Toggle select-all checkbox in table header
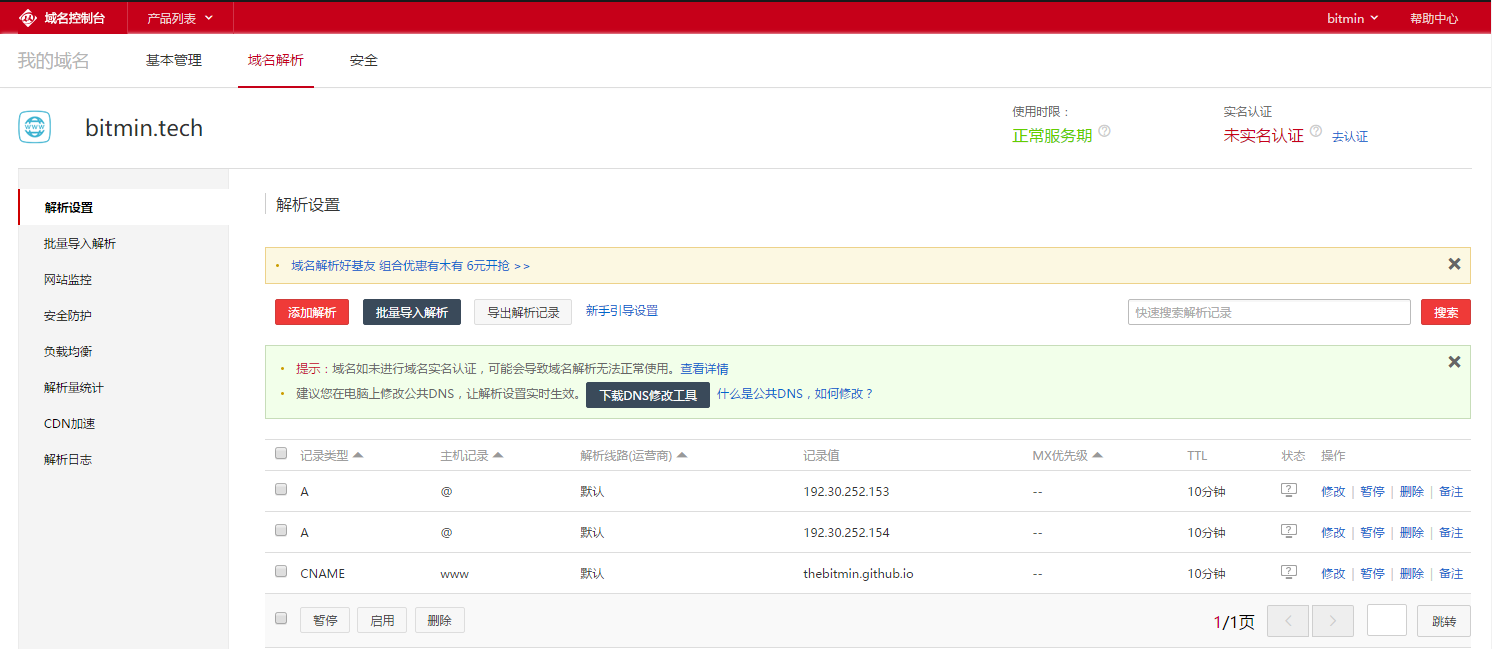The height and width of the screenshot is (649, 1492). pyautogui.click(x=281, y=453)
